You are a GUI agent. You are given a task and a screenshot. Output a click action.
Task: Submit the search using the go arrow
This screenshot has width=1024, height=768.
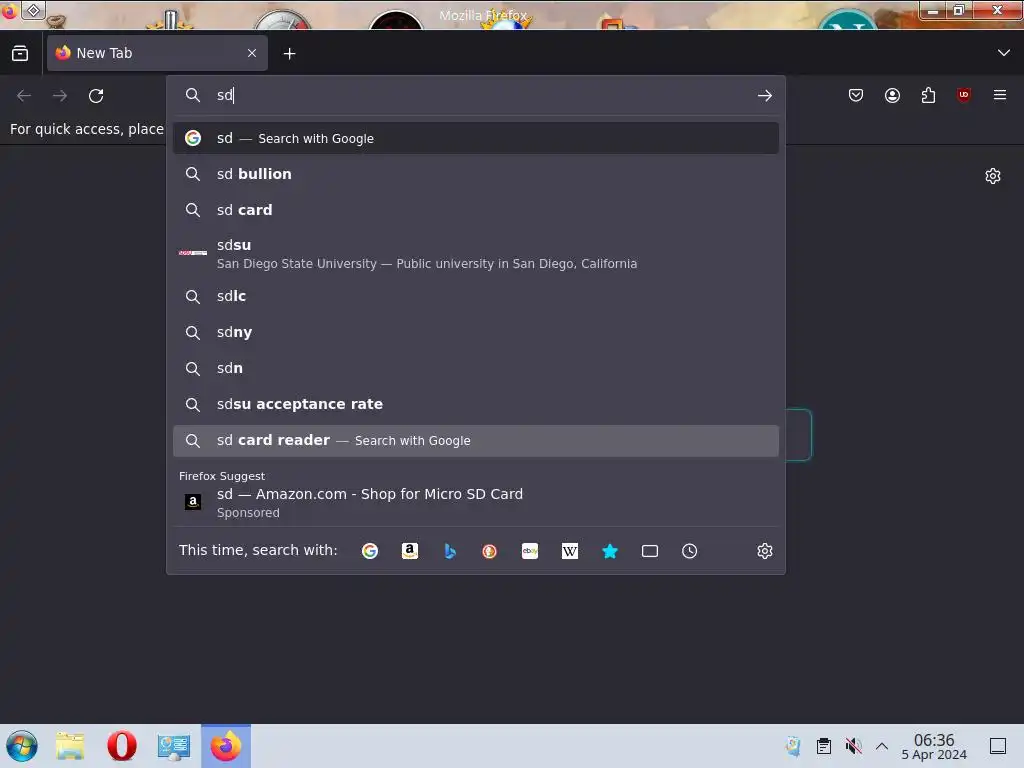click(x=765, y=96)
